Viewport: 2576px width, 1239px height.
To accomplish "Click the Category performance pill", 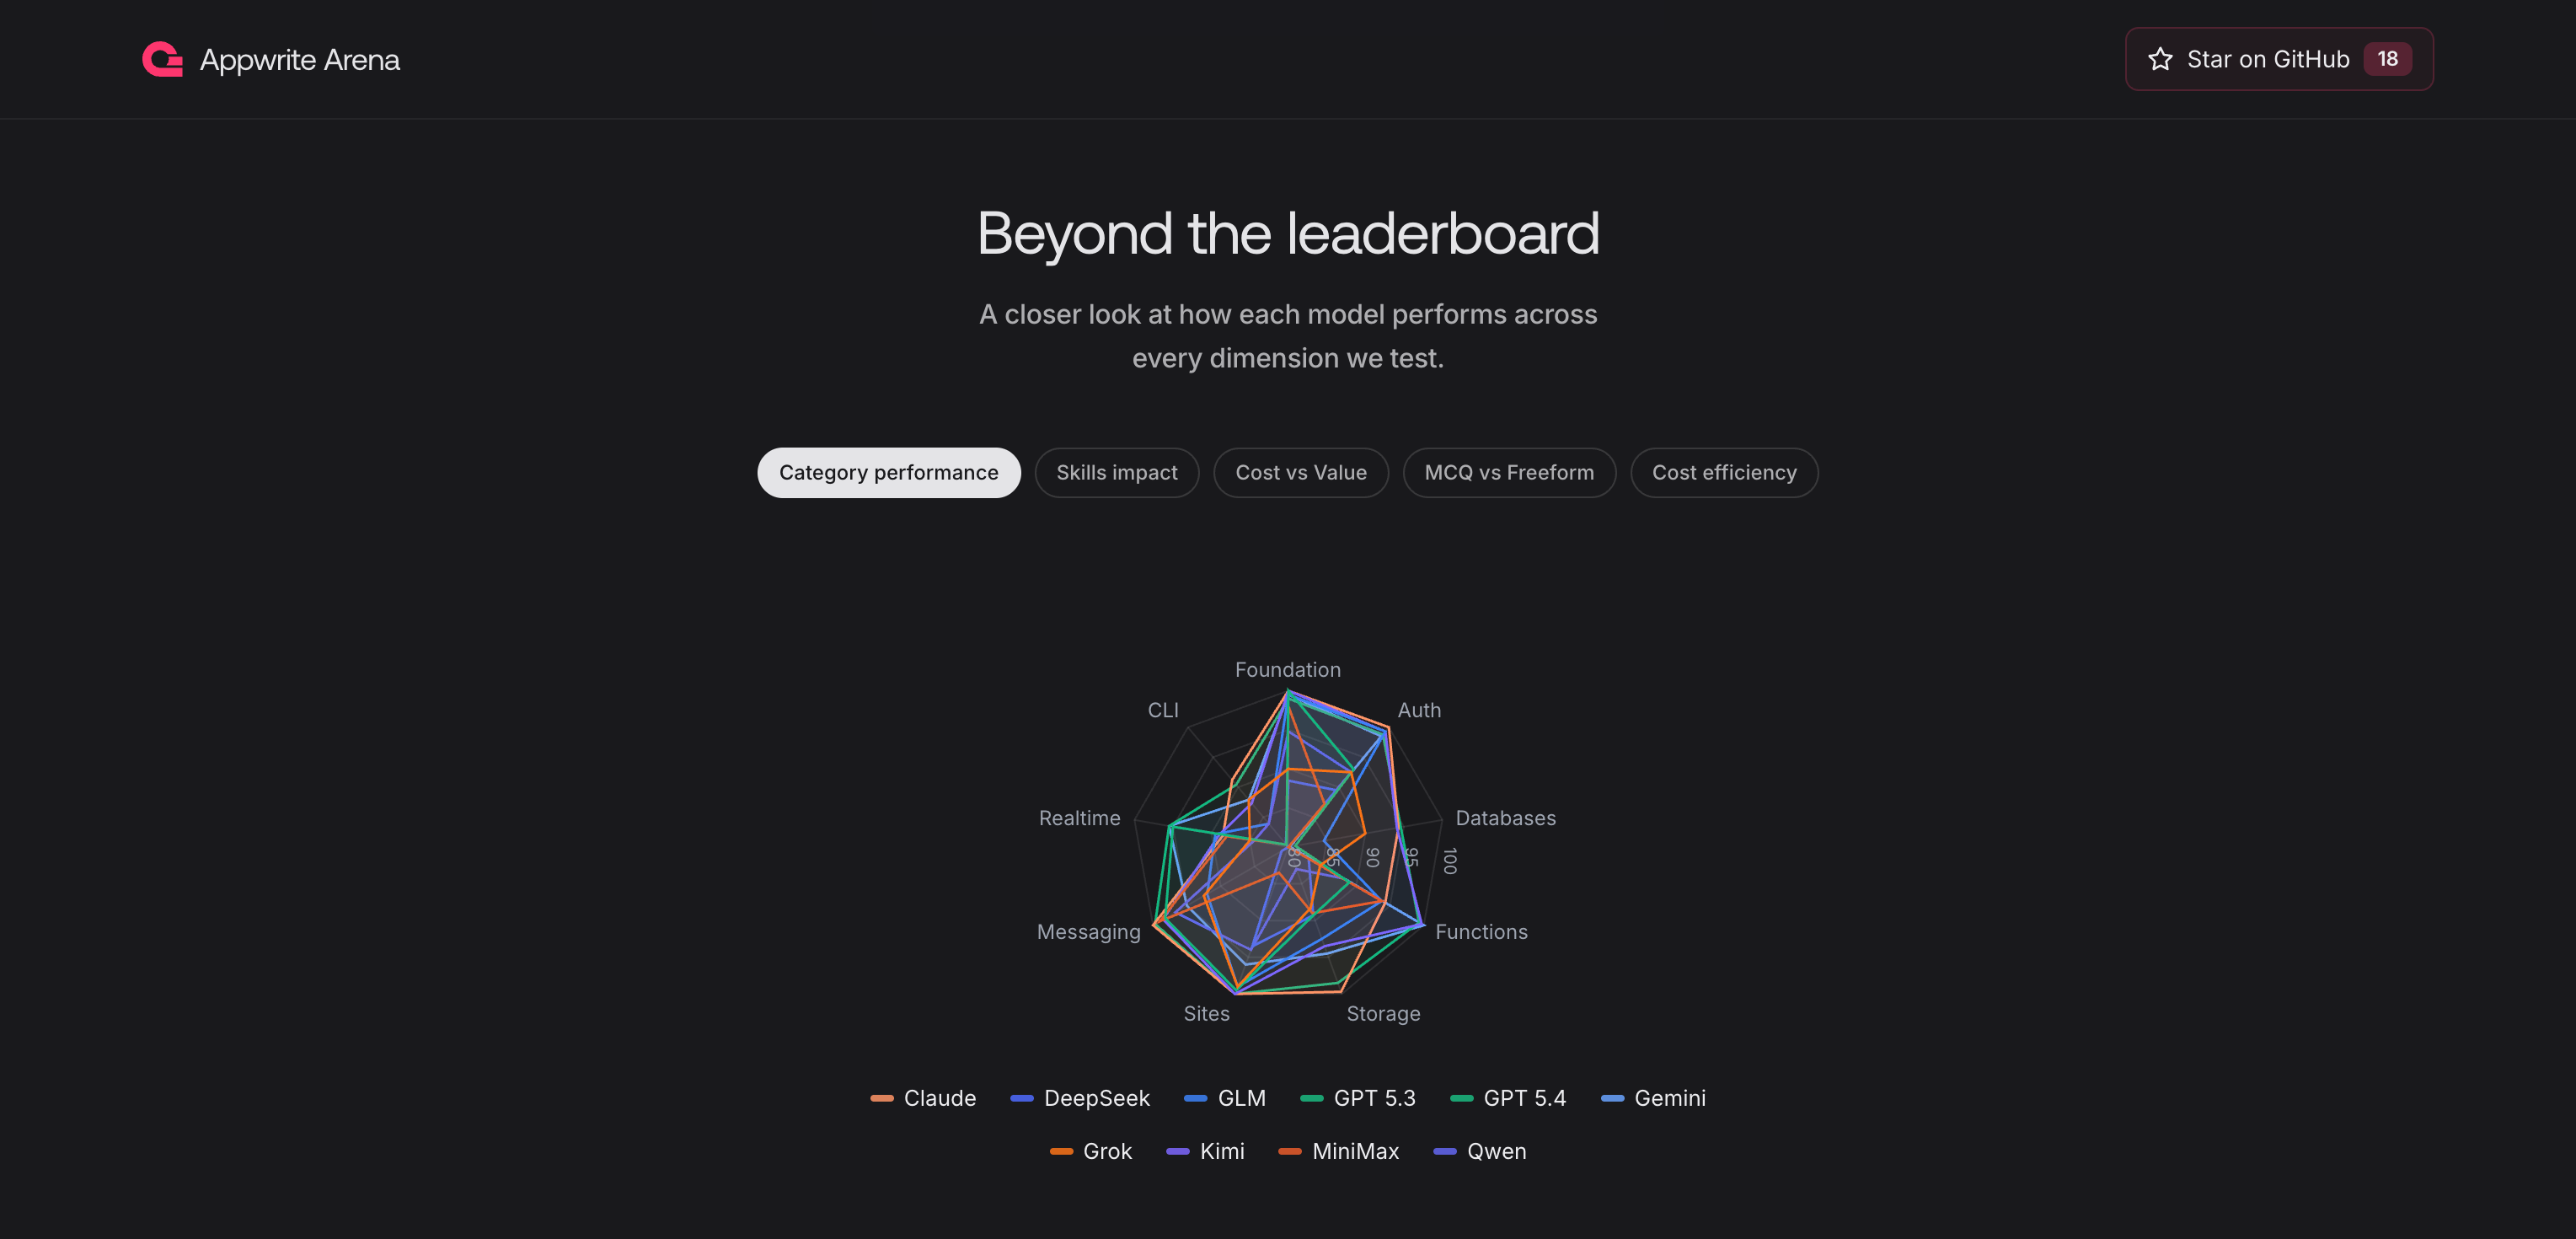I will click(x=888, y=472).
